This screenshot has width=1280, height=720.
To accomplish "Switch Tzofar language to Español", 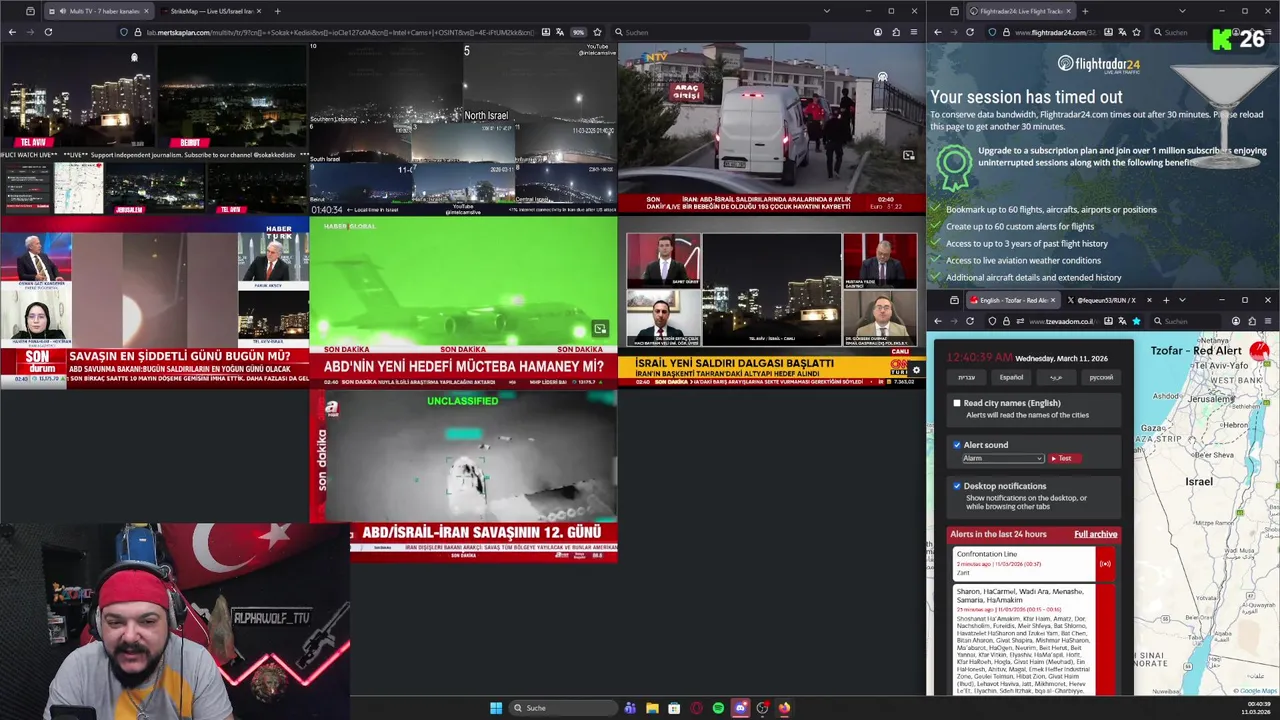I will pos(1011,377).
